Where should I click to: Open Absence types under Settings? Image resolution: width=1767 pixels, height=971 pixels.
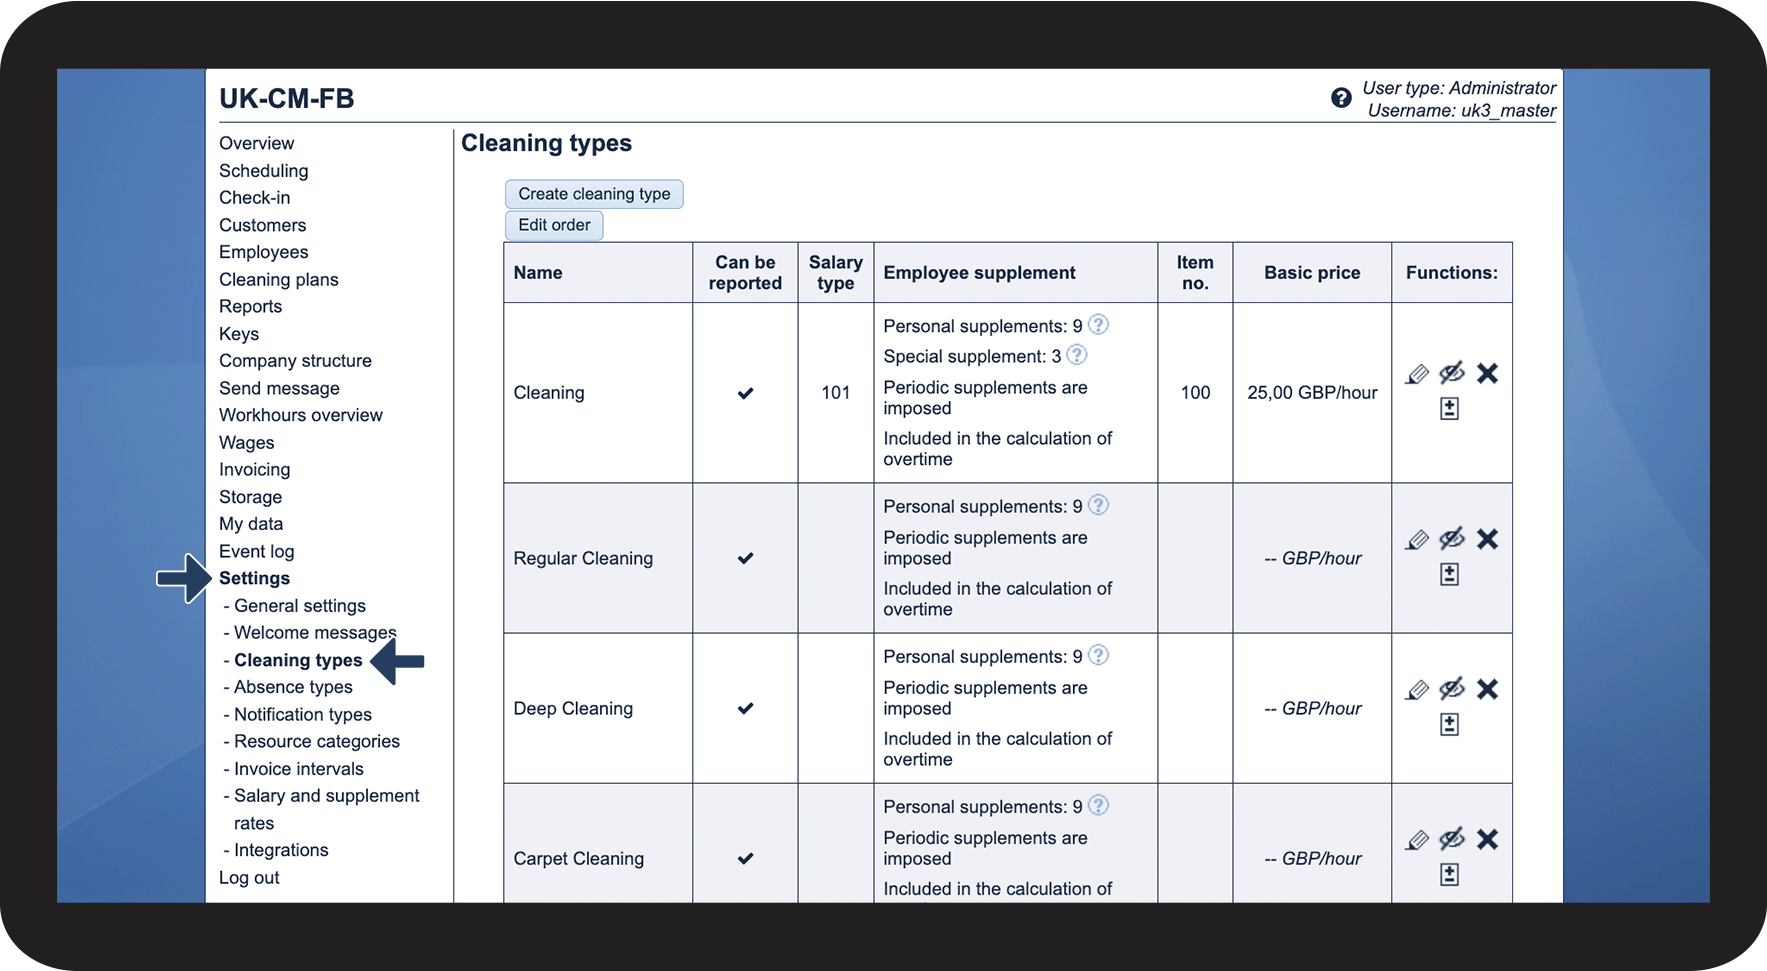click(x=293, y=687)
